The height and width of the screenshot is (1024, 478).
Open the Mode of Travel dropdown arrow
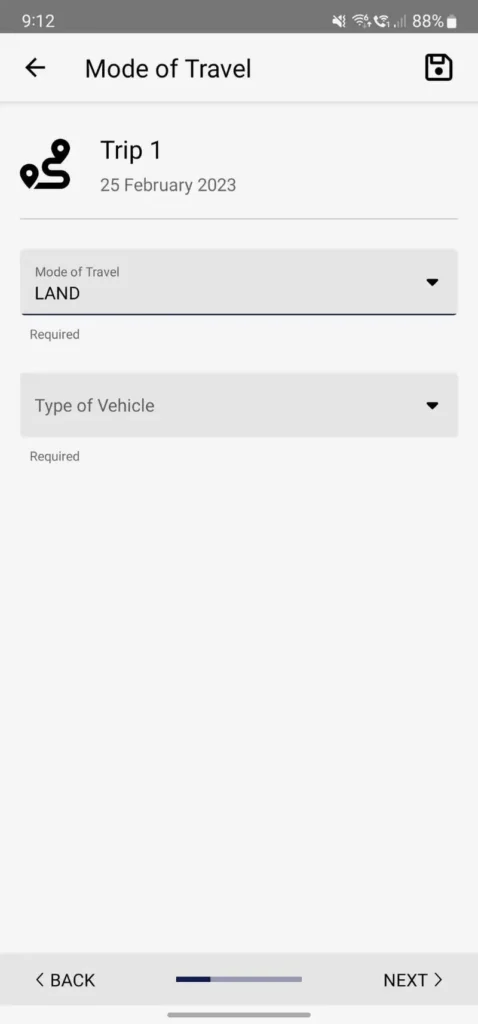(x=432, y=282)
